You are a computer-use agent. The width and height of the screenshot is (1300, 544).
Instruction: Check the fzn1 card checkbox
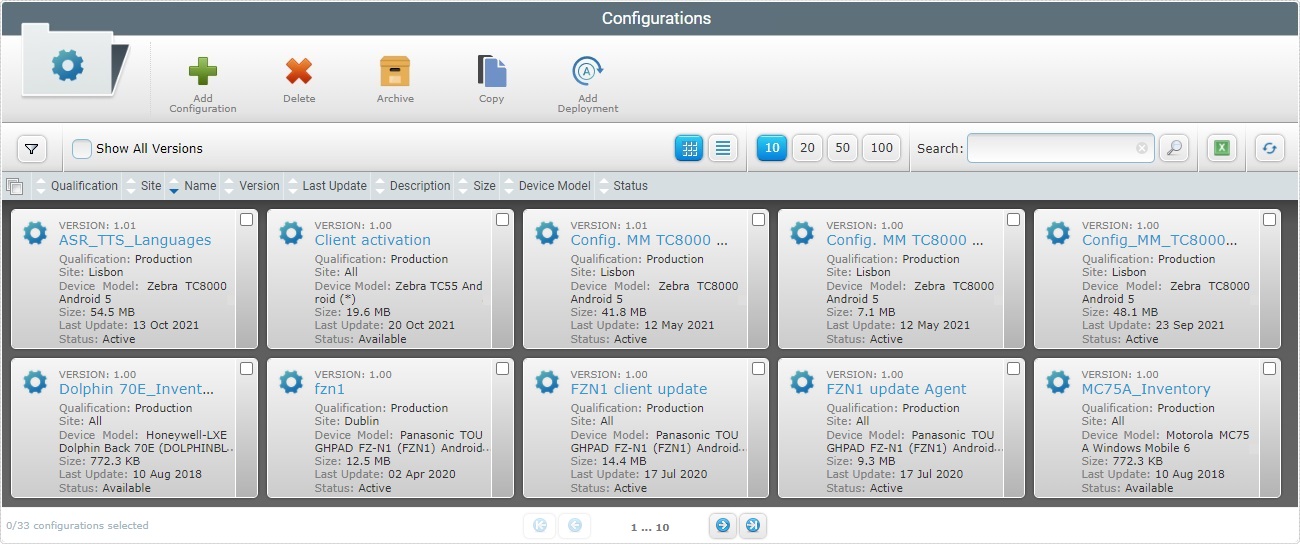click(502, 368)
